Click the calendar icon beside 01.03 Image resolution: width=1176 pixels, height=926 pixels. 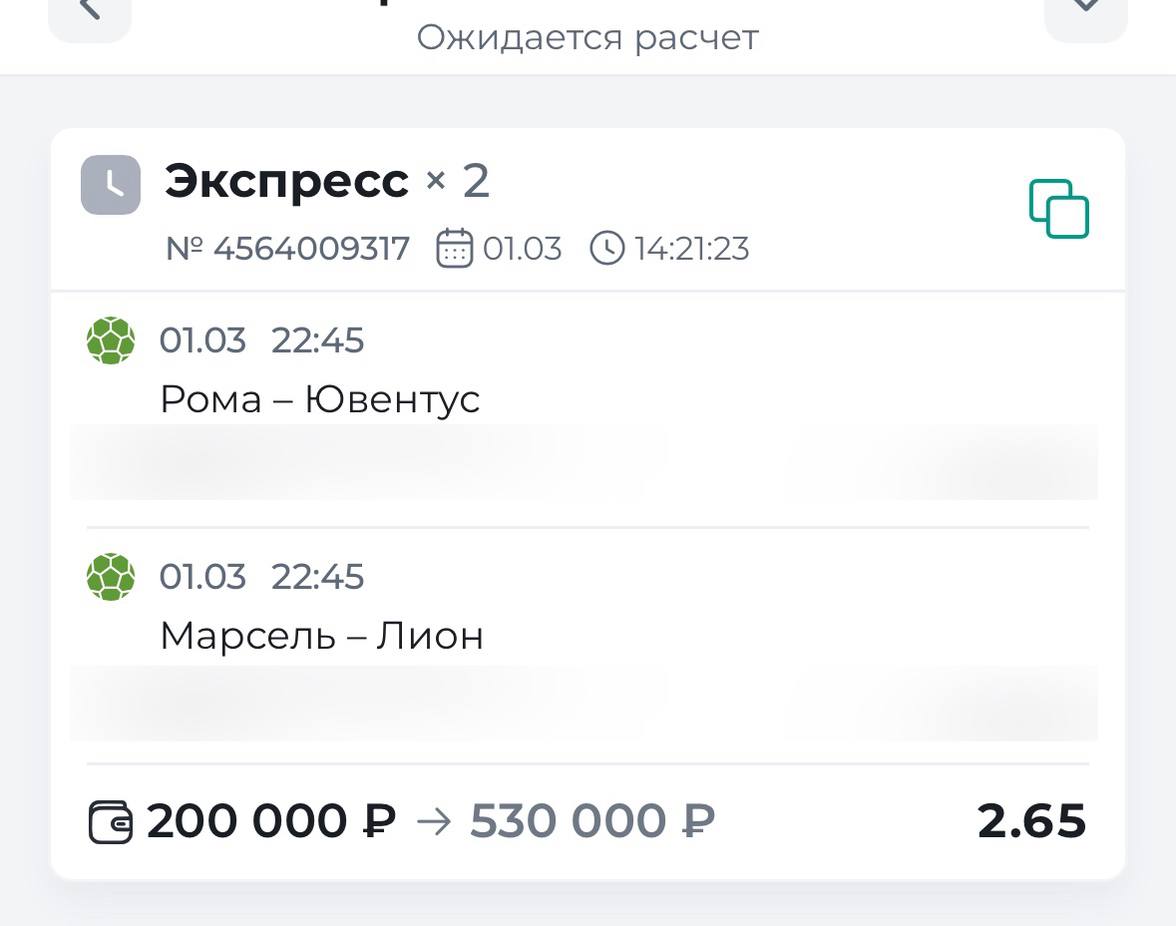coord(454,248)
